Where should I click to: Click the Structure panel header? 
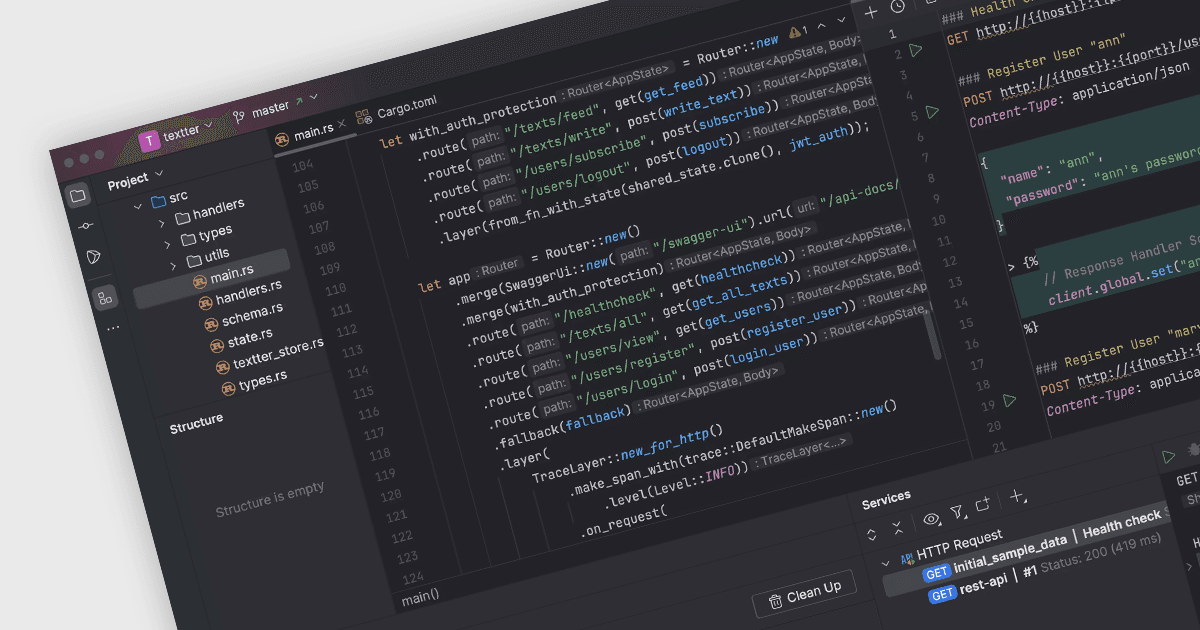click(x=196, y=425)
